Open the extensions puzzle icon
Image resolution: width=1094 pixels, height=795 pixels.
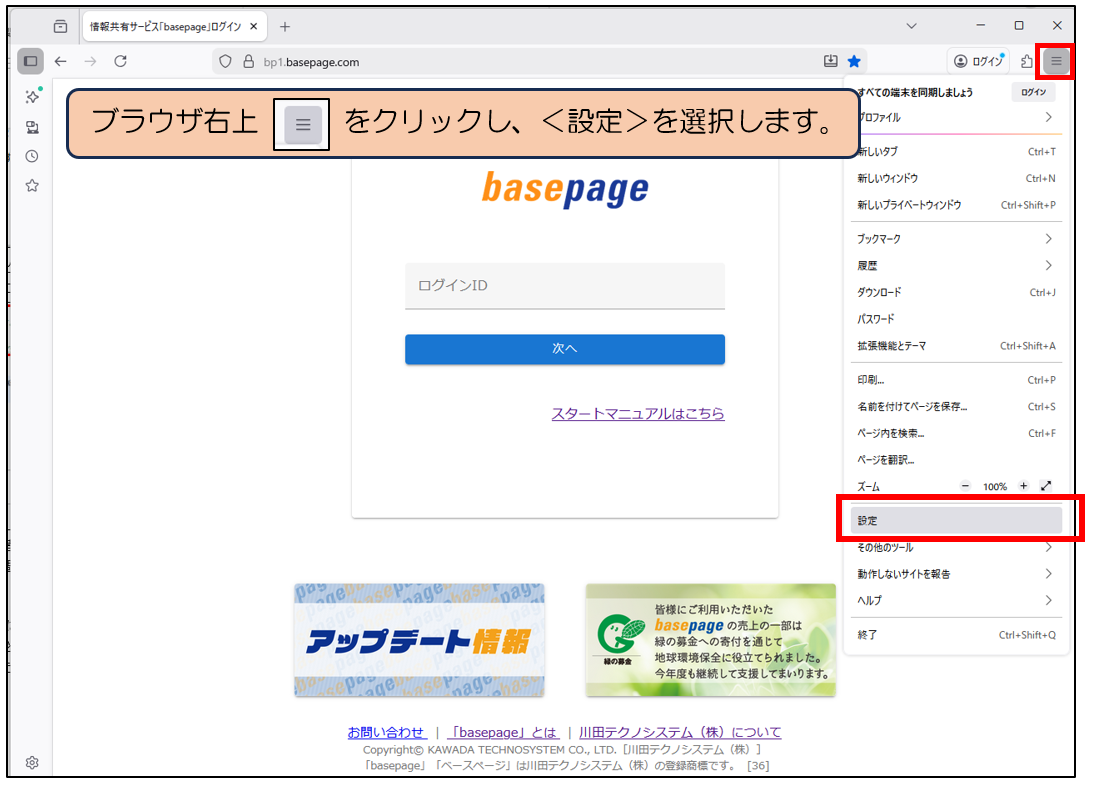click(x=1027, y=62)
